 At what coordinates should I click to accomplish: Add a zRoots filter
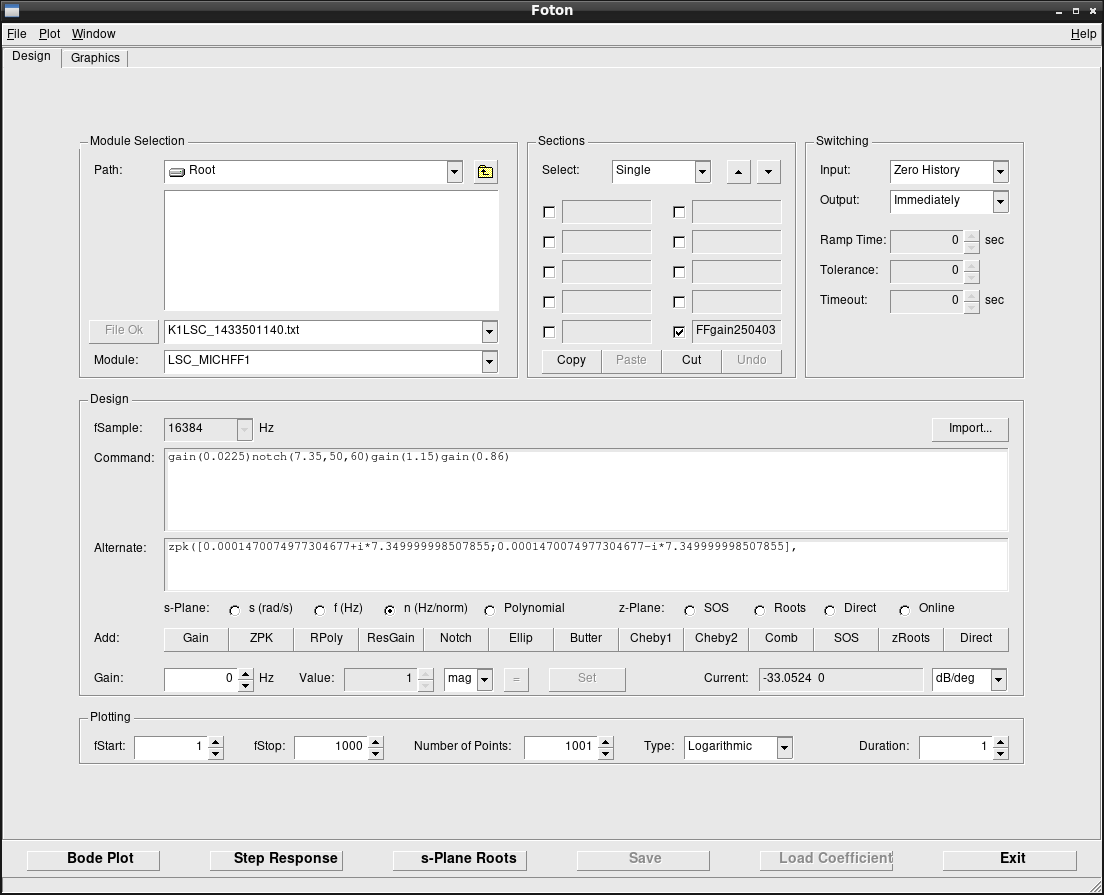911,639
